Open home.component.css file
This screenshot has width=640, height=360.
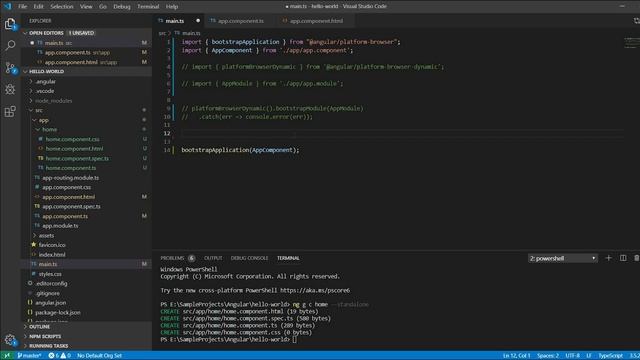73,139
